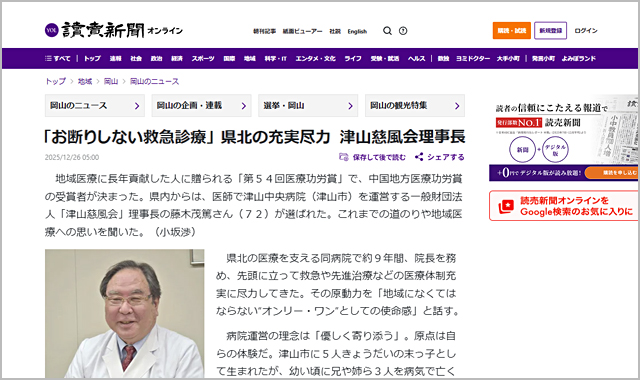This screenshot has width=640, height=380.
Task: Open 大手小町 in the navigation bar
Action: tap(508, 58)
